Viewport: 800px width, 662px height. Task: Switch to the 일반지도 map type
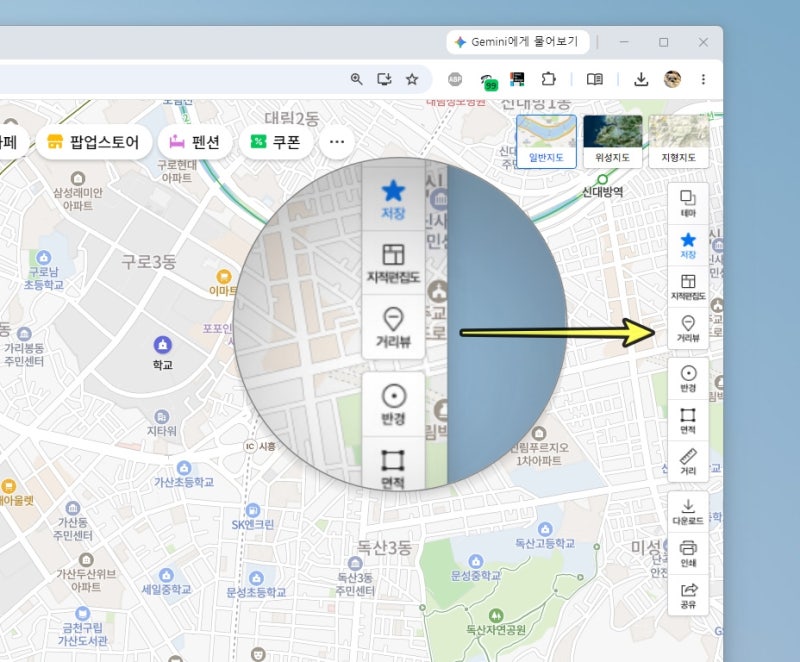click(x=546, y=141)
